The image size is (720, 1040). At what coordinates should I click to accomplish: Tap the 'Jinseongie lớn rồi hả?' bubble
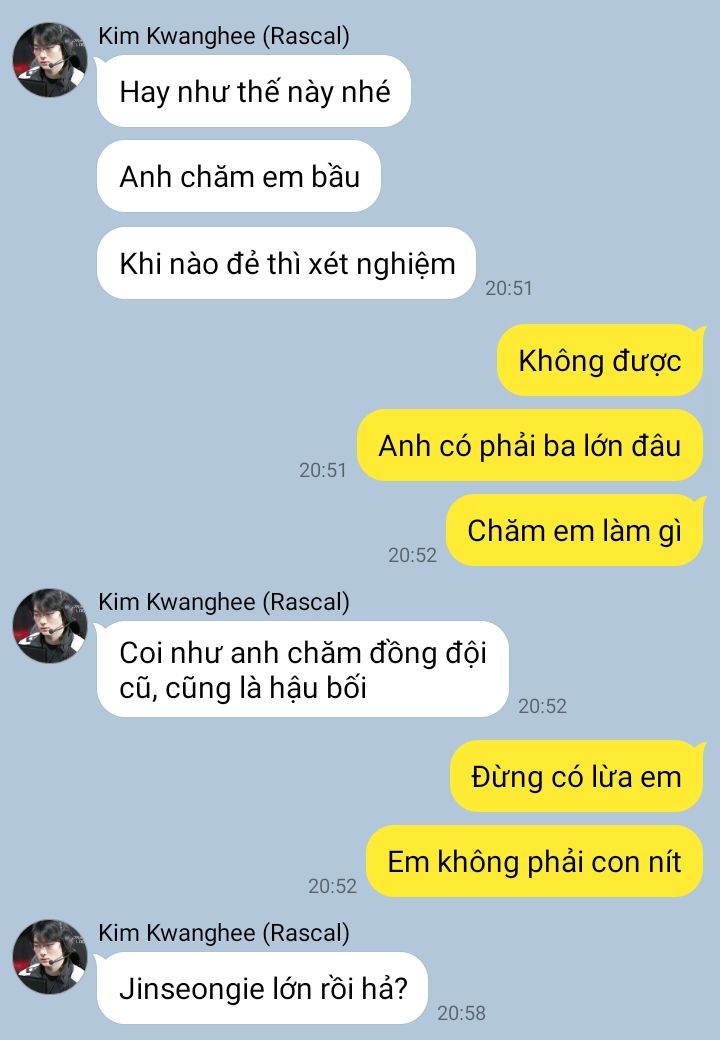[x=263, y=988]
